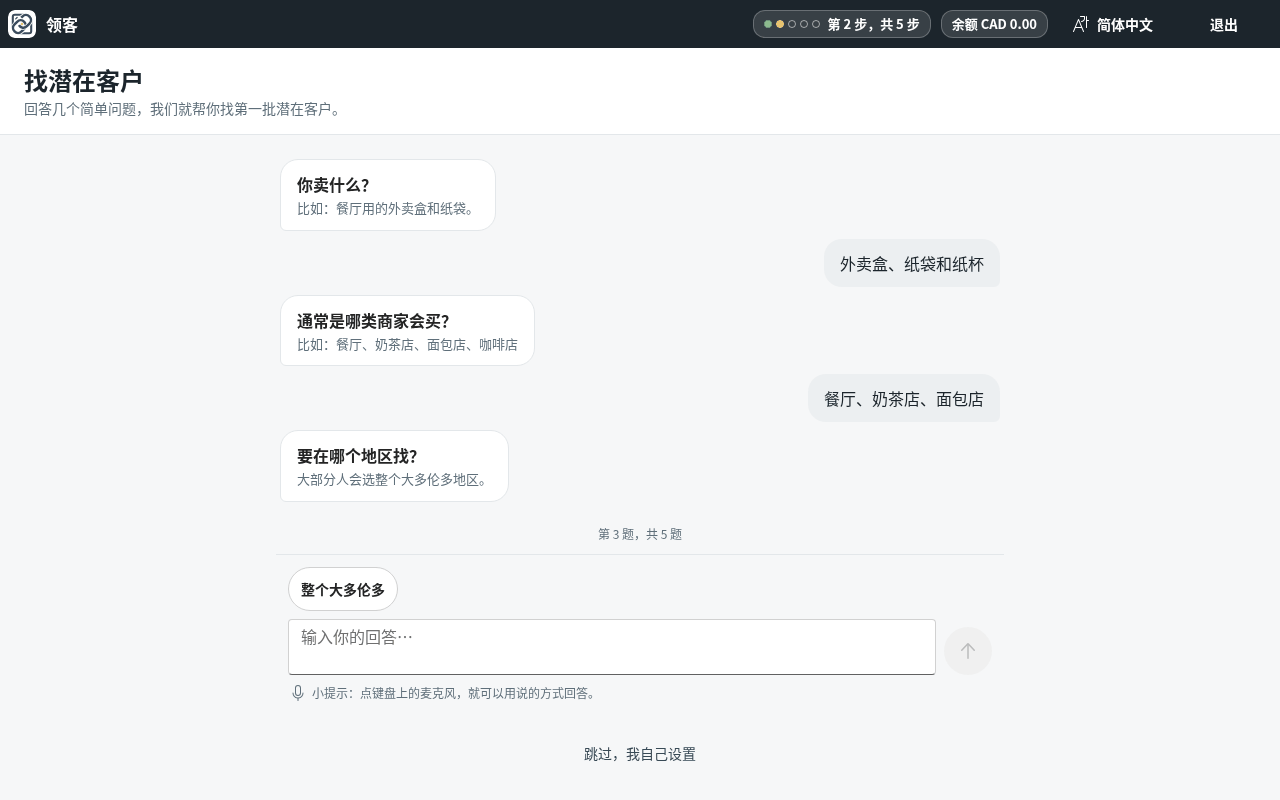Click the send arrow button
Viewport: 1280px width, 800px height.
click(x=968, y=651)
